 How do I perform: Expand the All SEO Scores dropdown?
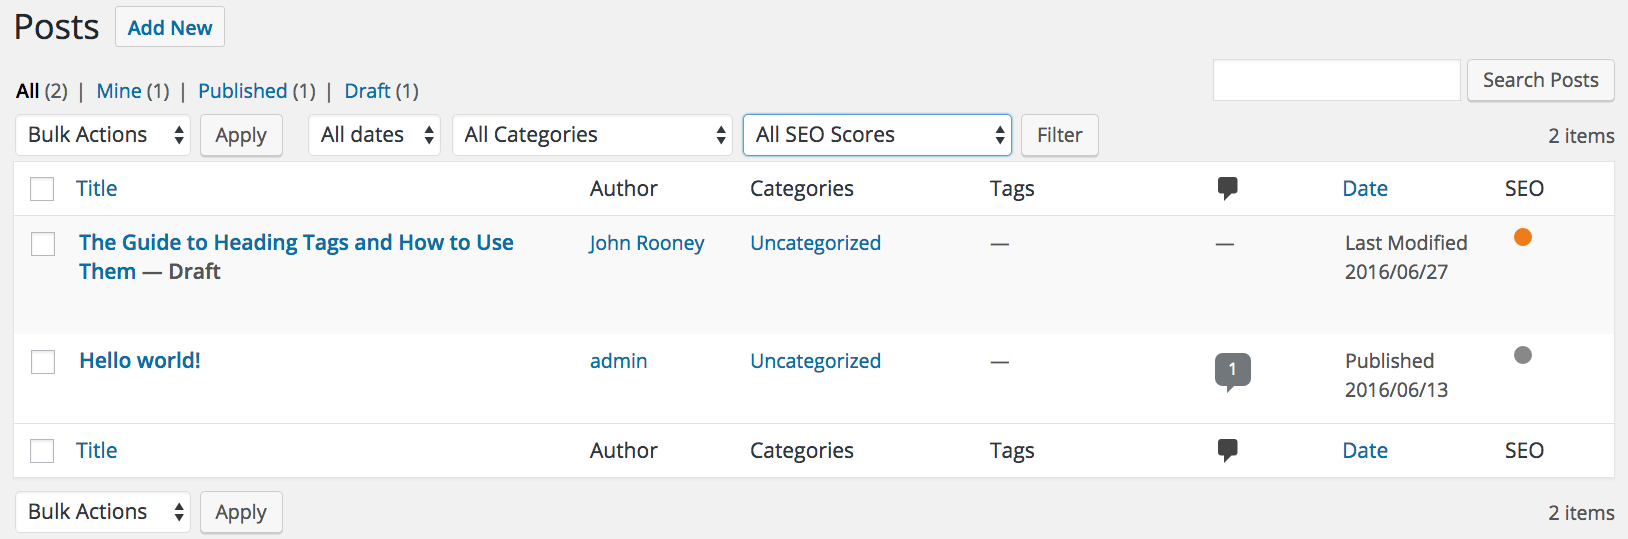(877, 135)
